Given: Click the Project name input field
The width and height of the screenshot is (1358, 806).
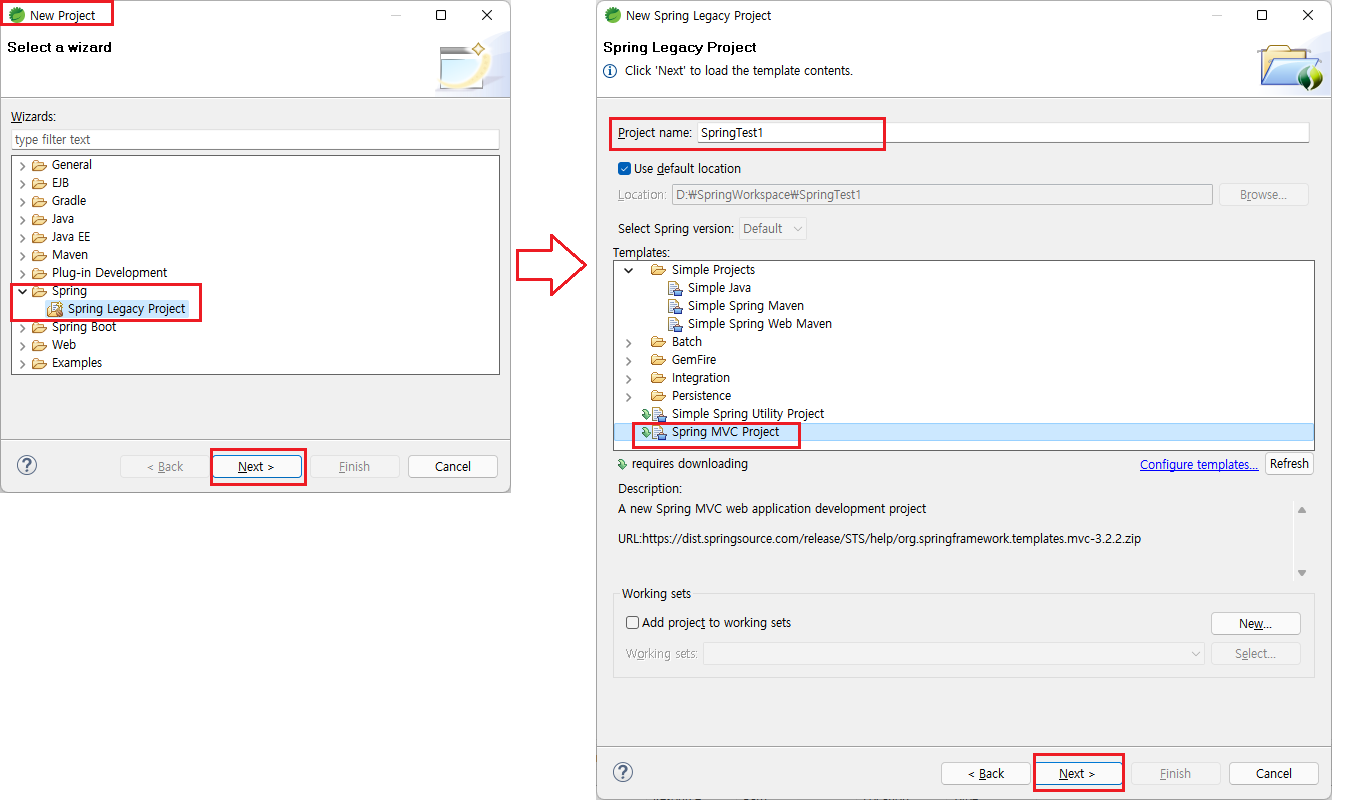Looking at the screenshot, I should tap(1003, 132).
